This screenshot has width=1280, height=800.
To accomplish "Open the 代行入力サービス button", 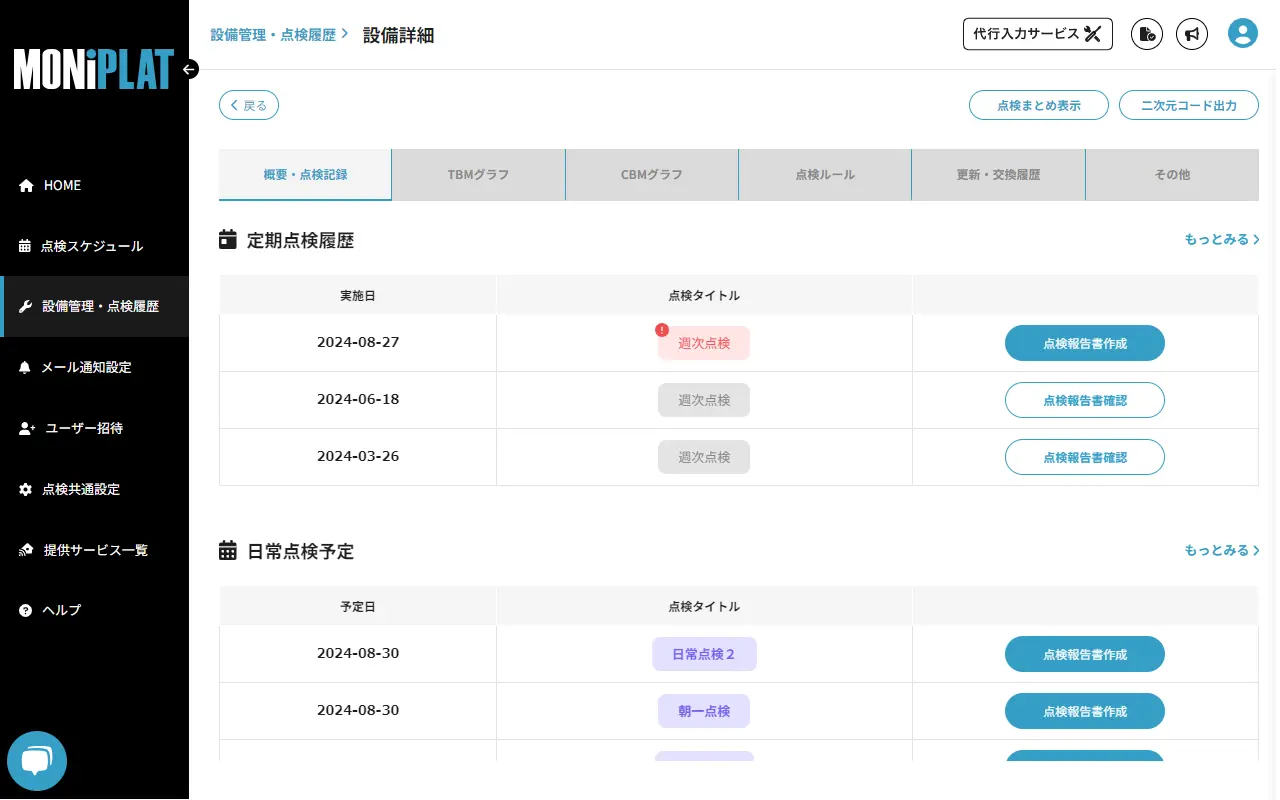I will point(1037,34).
